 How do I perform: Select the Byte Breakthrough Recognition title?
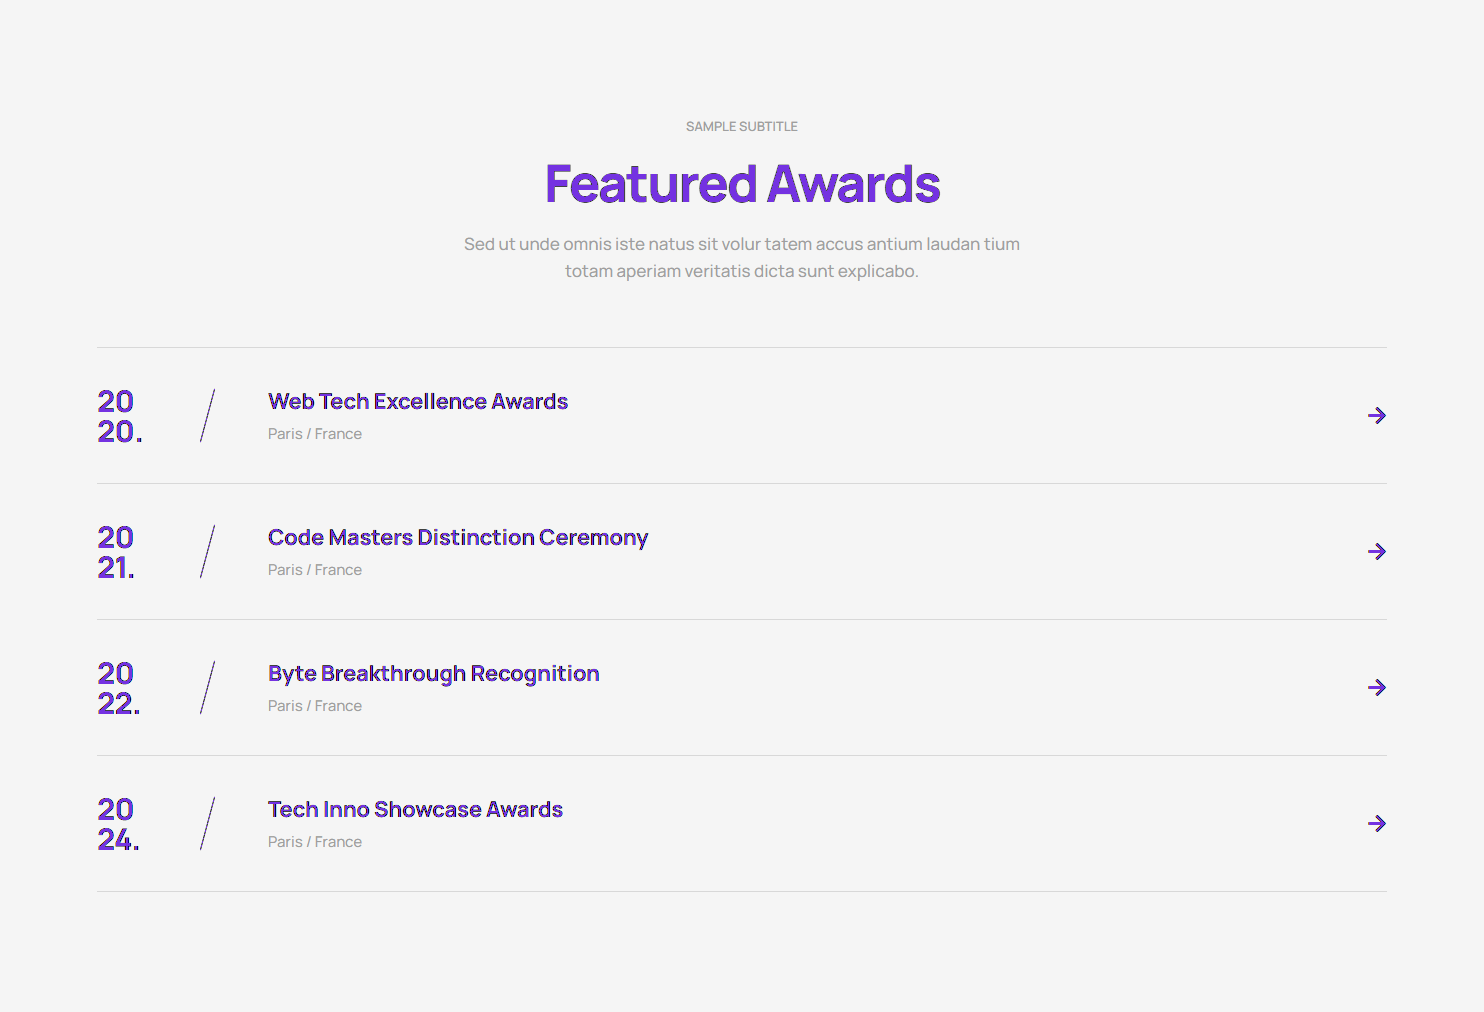click(x=433, y=674)
